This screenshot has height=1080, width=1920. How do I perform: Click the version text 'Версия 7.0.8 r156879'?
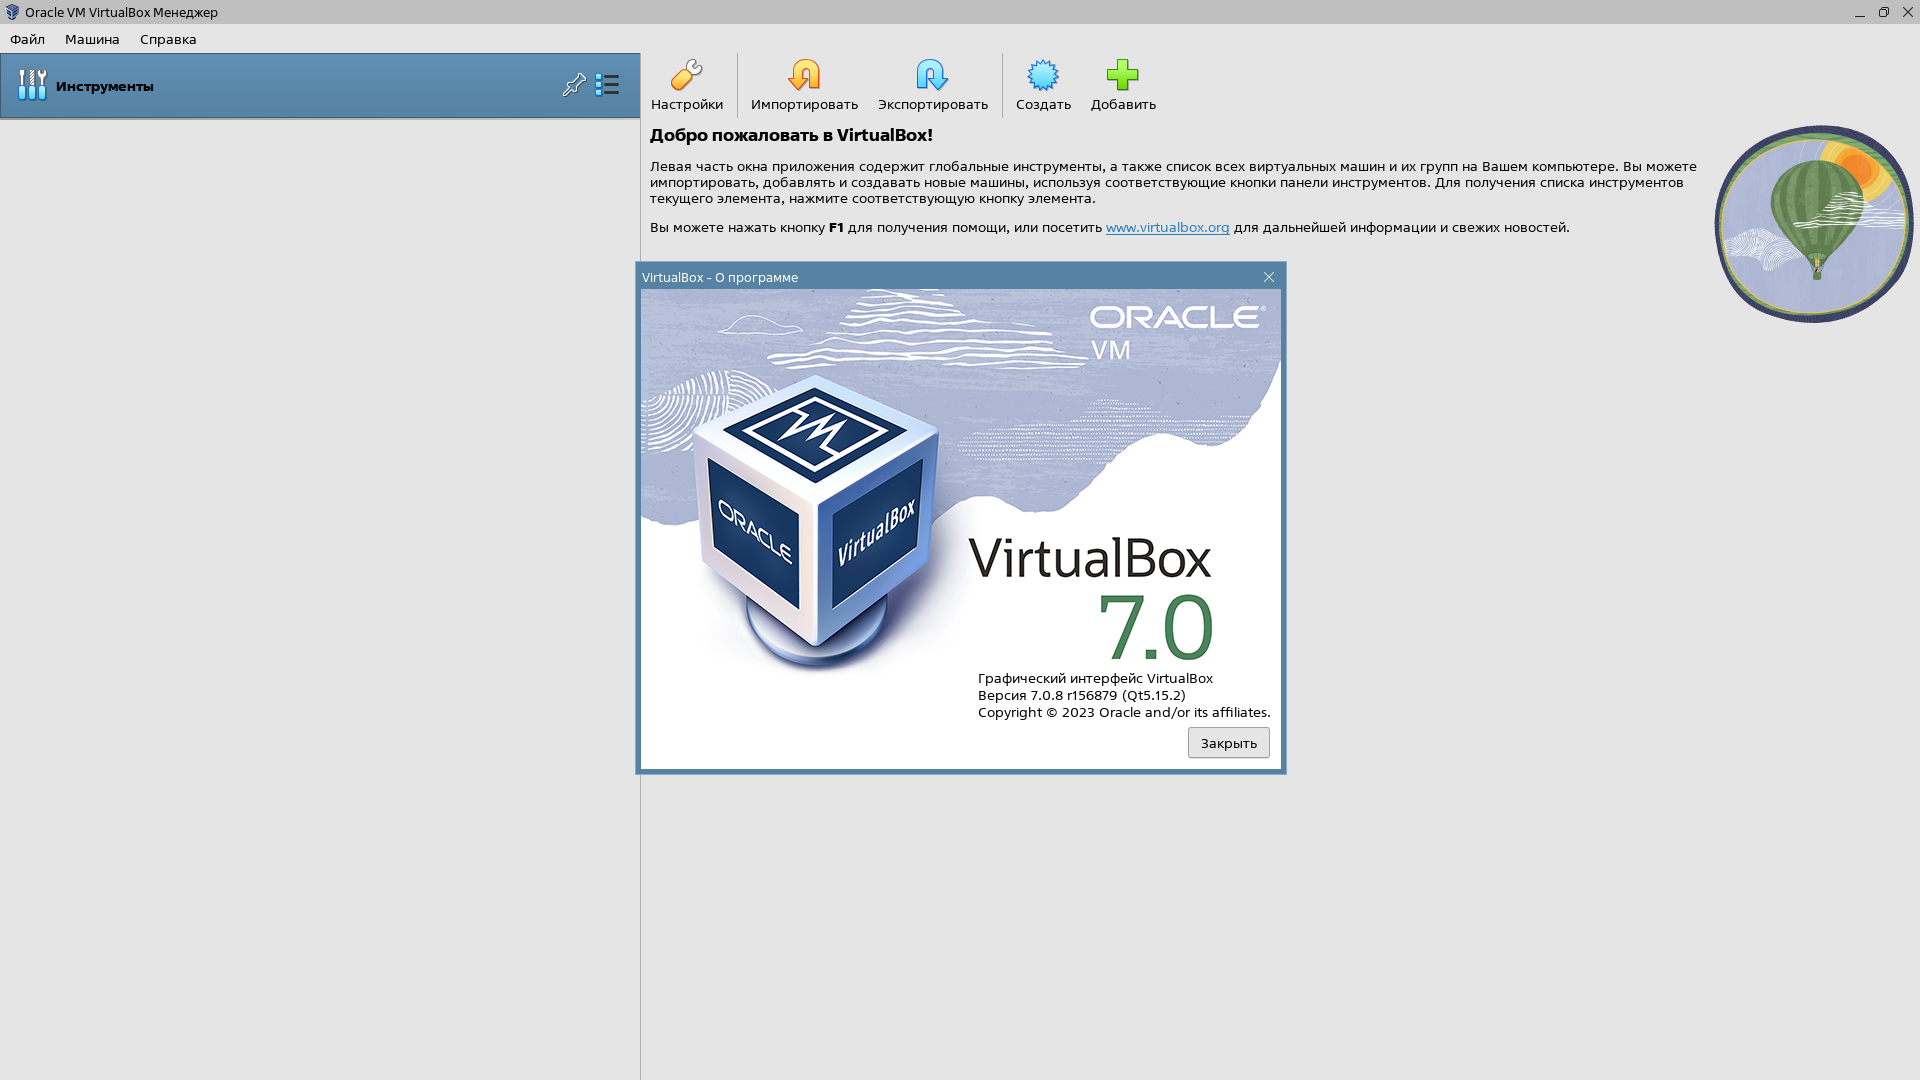coord(1047,695)
